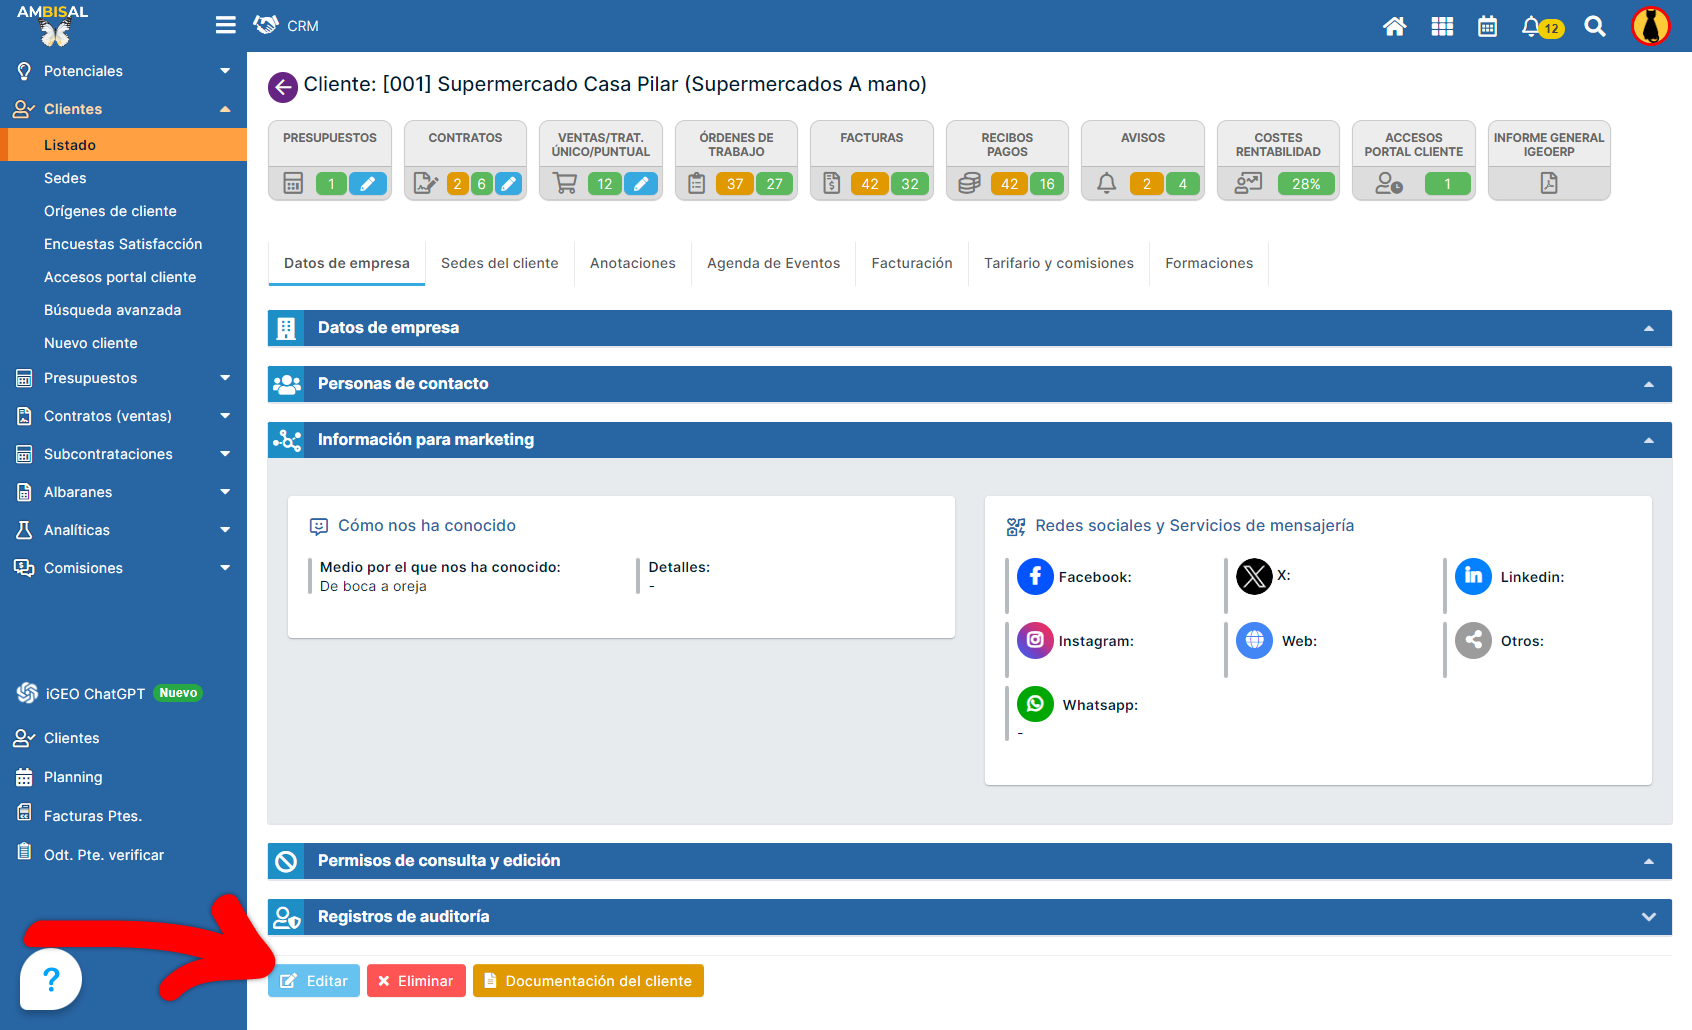Open the apps grid icon

click(x=1442, y=26)
